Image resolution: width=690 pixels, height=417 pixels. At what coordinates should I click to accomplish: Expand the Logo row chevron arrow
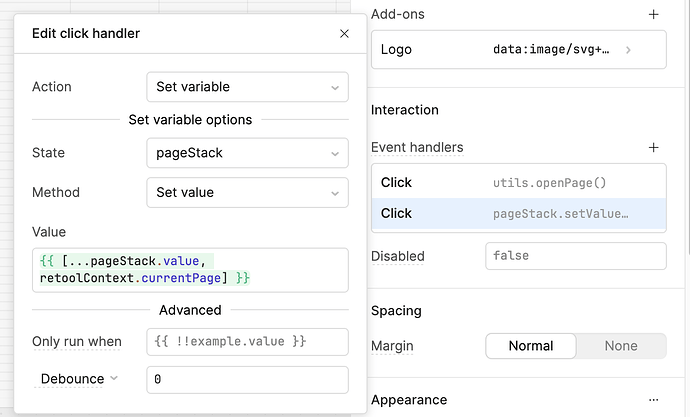point(628,50)
